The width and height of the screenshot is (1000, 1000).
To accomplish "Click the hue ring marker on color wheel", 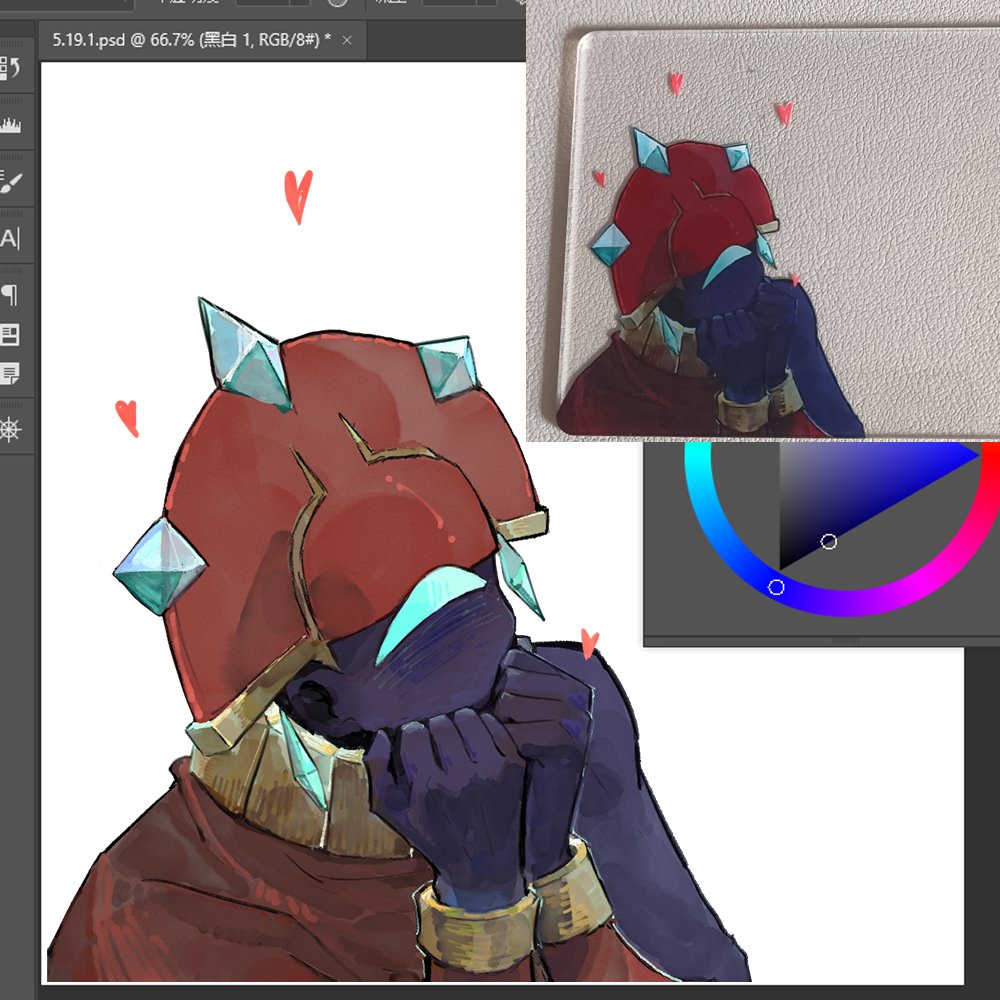I will [x=776, y=587].
